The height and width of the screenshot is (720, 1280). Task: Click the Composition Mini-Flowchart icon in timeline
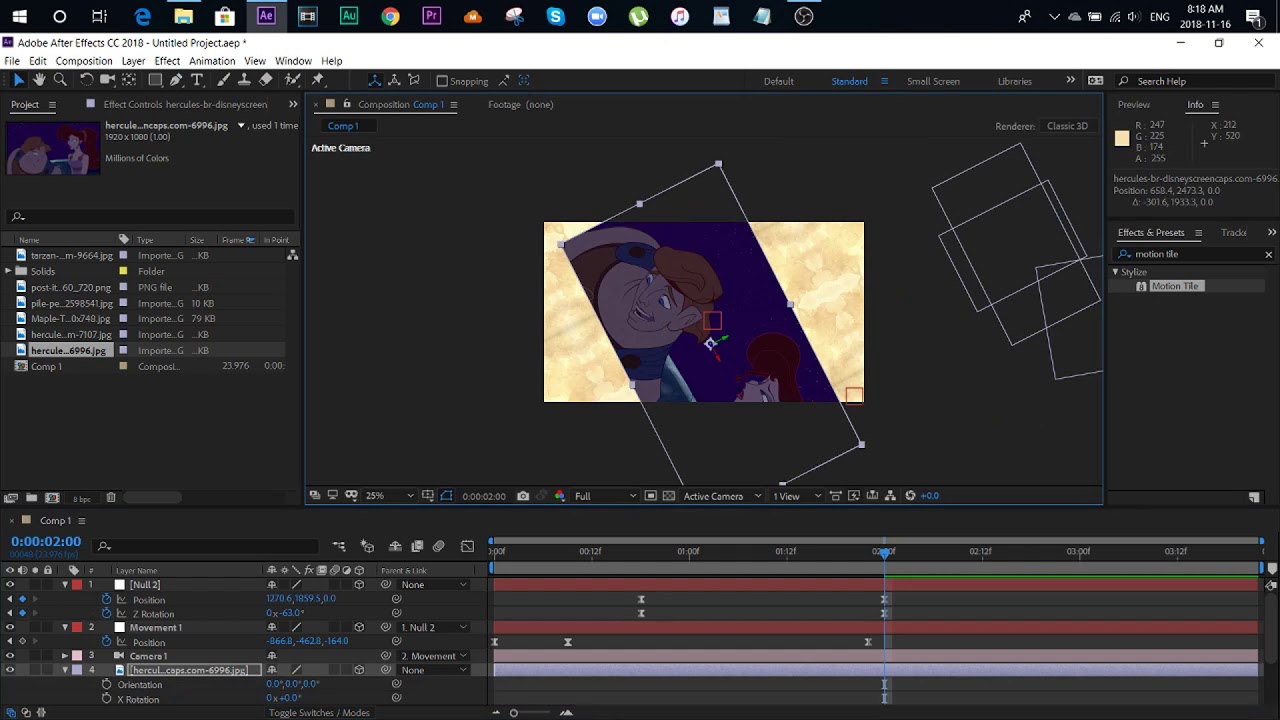(339, 546)
